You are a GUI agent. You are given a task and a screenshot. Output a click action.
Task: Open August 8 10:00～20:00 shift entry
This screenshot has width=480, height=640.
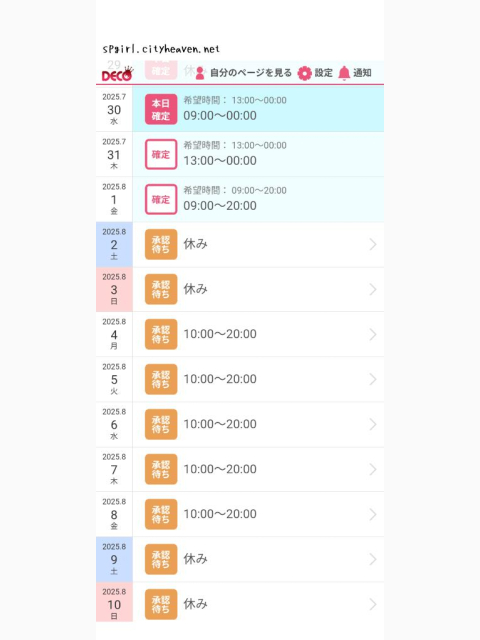click(x=258, y=514)
